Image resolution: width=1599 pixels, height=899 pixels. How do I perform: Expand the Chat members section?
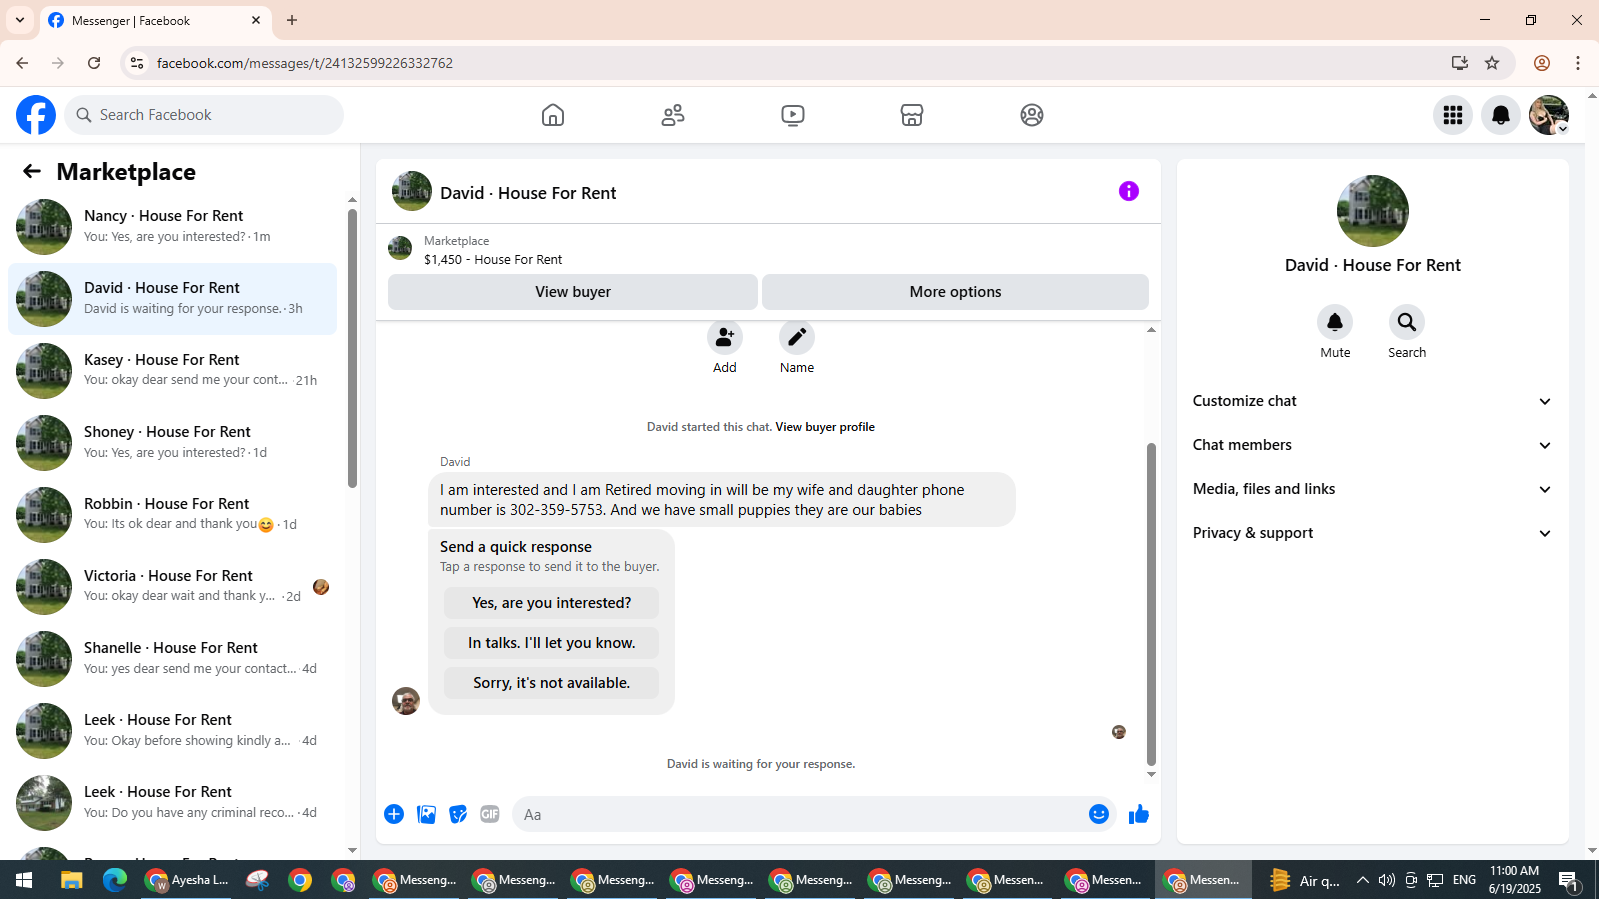click(x=1372, y=445)
